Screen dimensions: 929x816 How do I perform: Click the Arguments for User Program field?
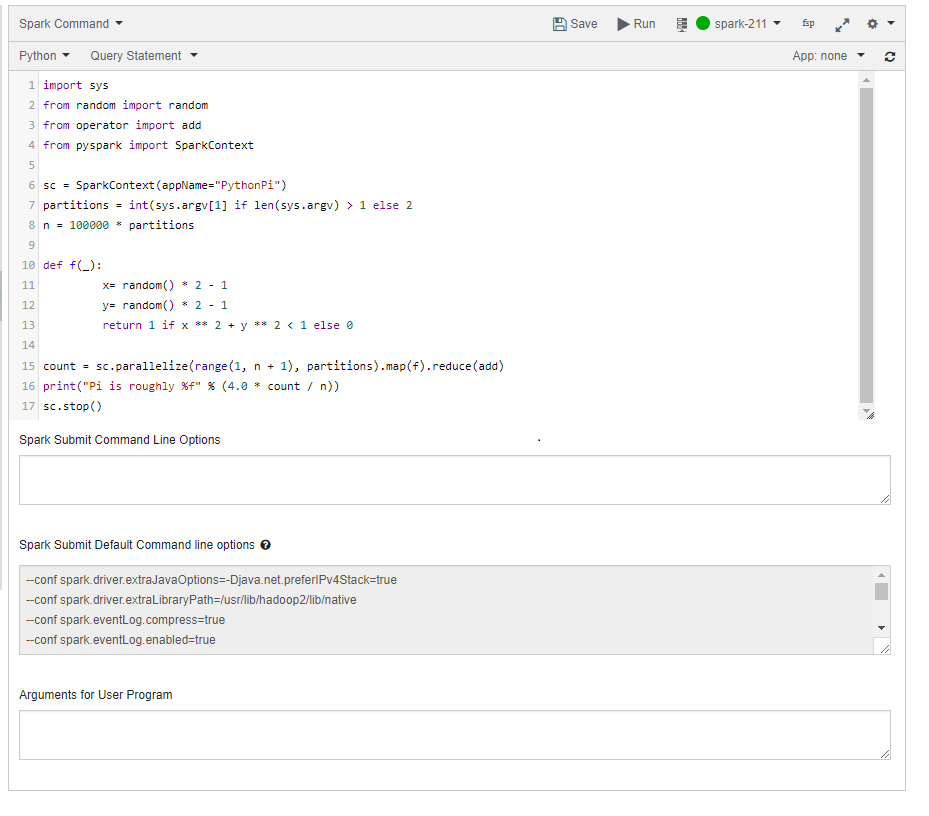pyautogui.click(x=455, y=735)
